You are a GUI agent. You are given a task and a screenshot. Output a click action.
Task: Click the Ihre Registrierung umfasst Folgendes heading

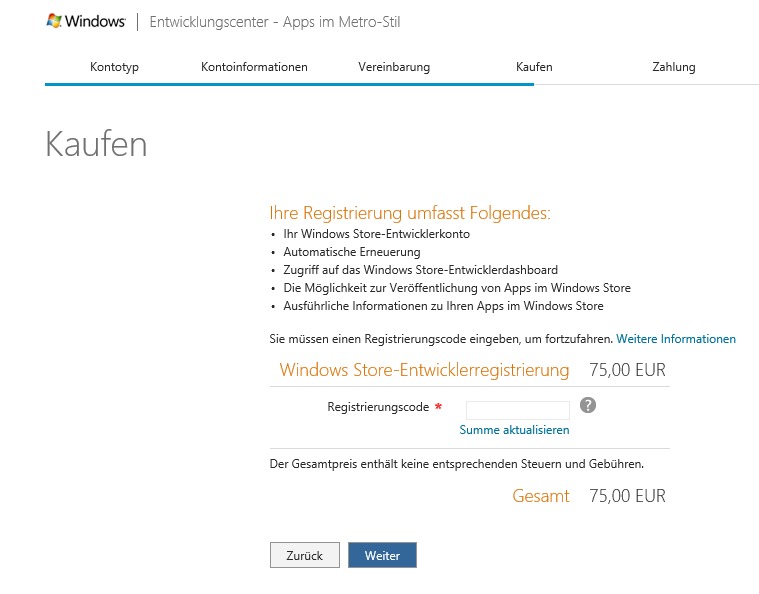click(410, 213)
